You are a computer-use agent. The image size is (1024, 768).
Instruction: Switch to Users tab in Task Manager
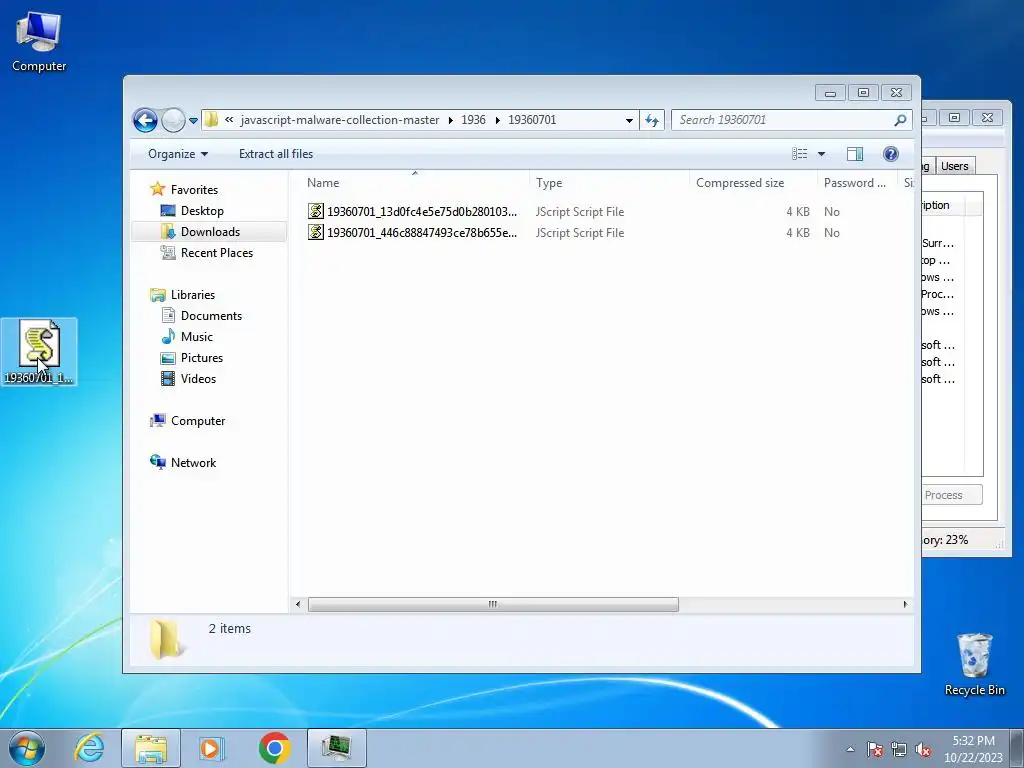coord(955,166)
